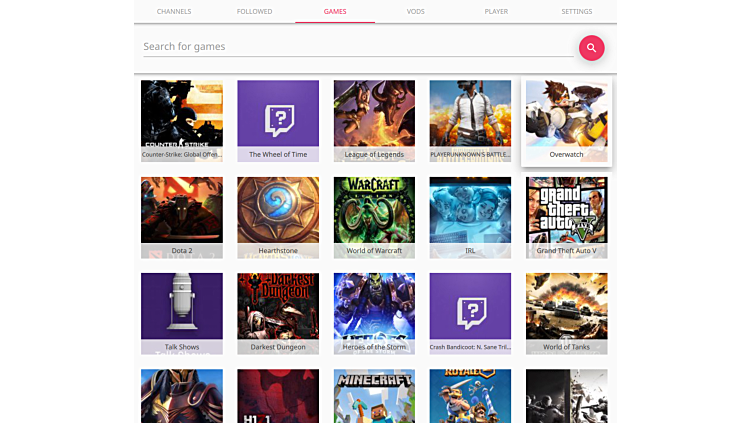Pick the Dota 2 game tile
Screen dimensions: 752x423
(182, 216)
